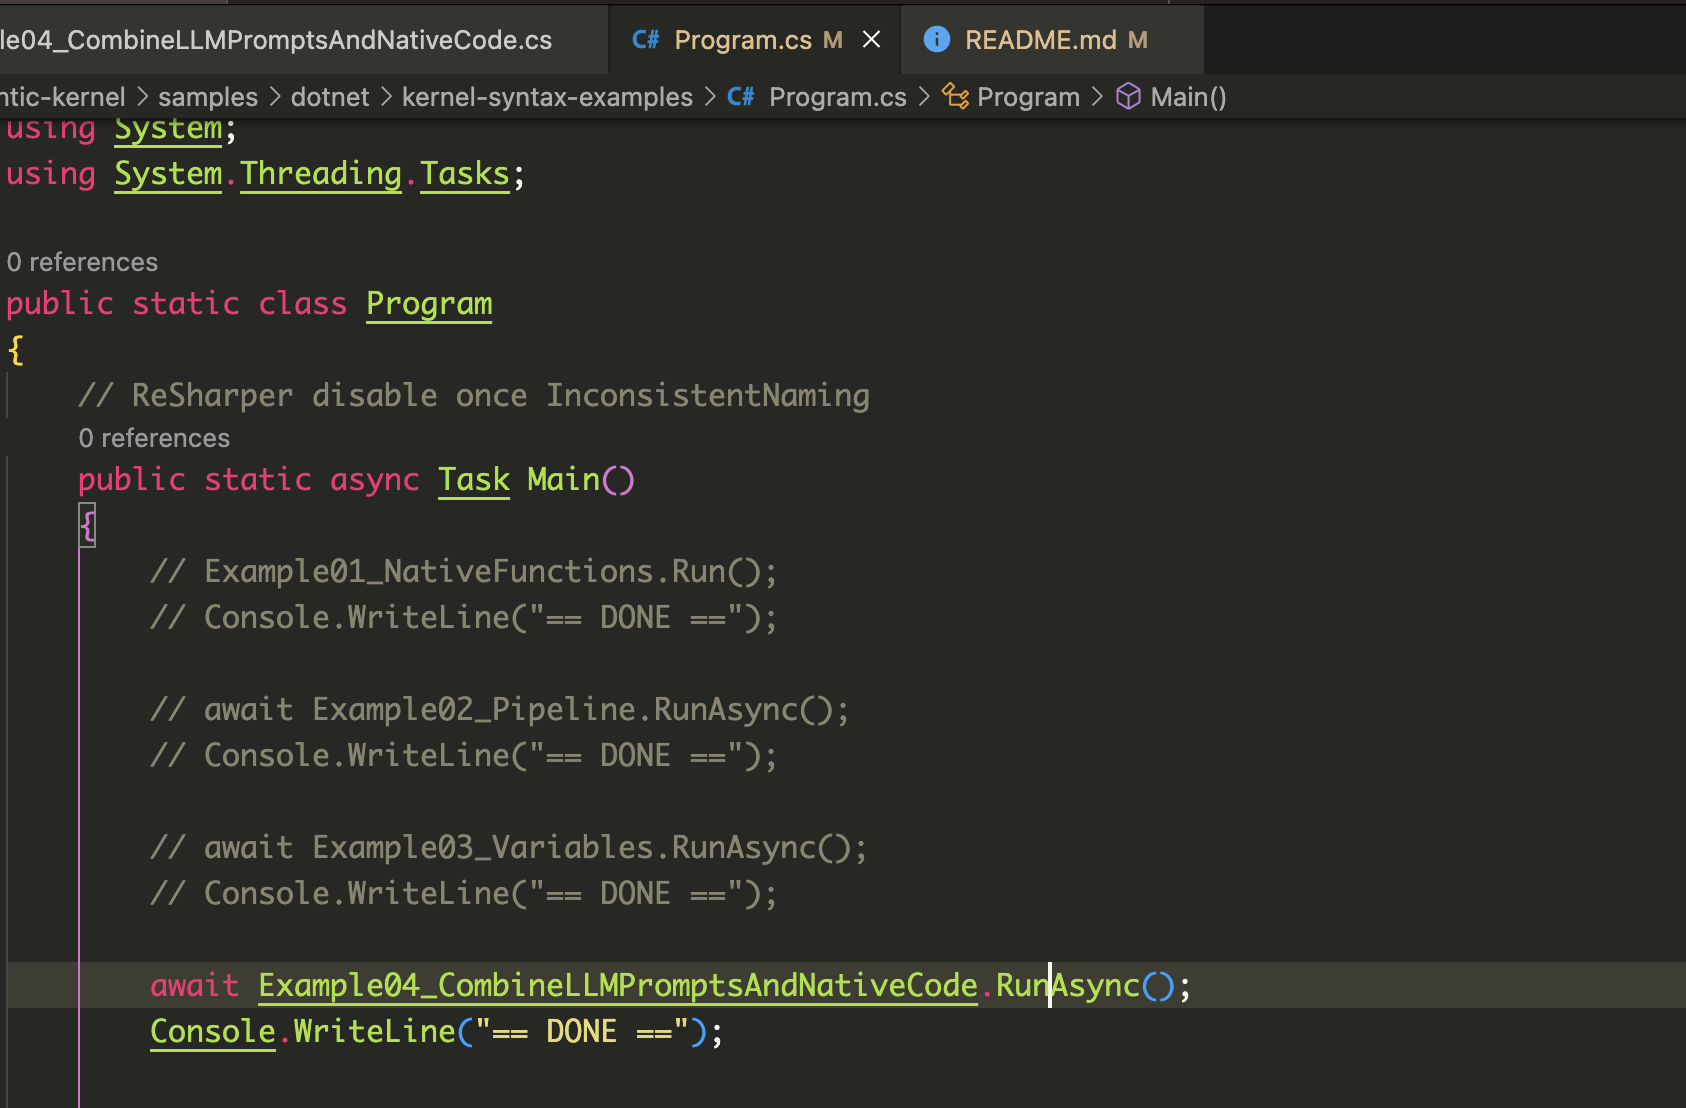Select kernel-syntax-examples in the breadcrumb path
Image resolution: width=1686 pixels, height=1108 pixels.
click(x=547, y=96)
